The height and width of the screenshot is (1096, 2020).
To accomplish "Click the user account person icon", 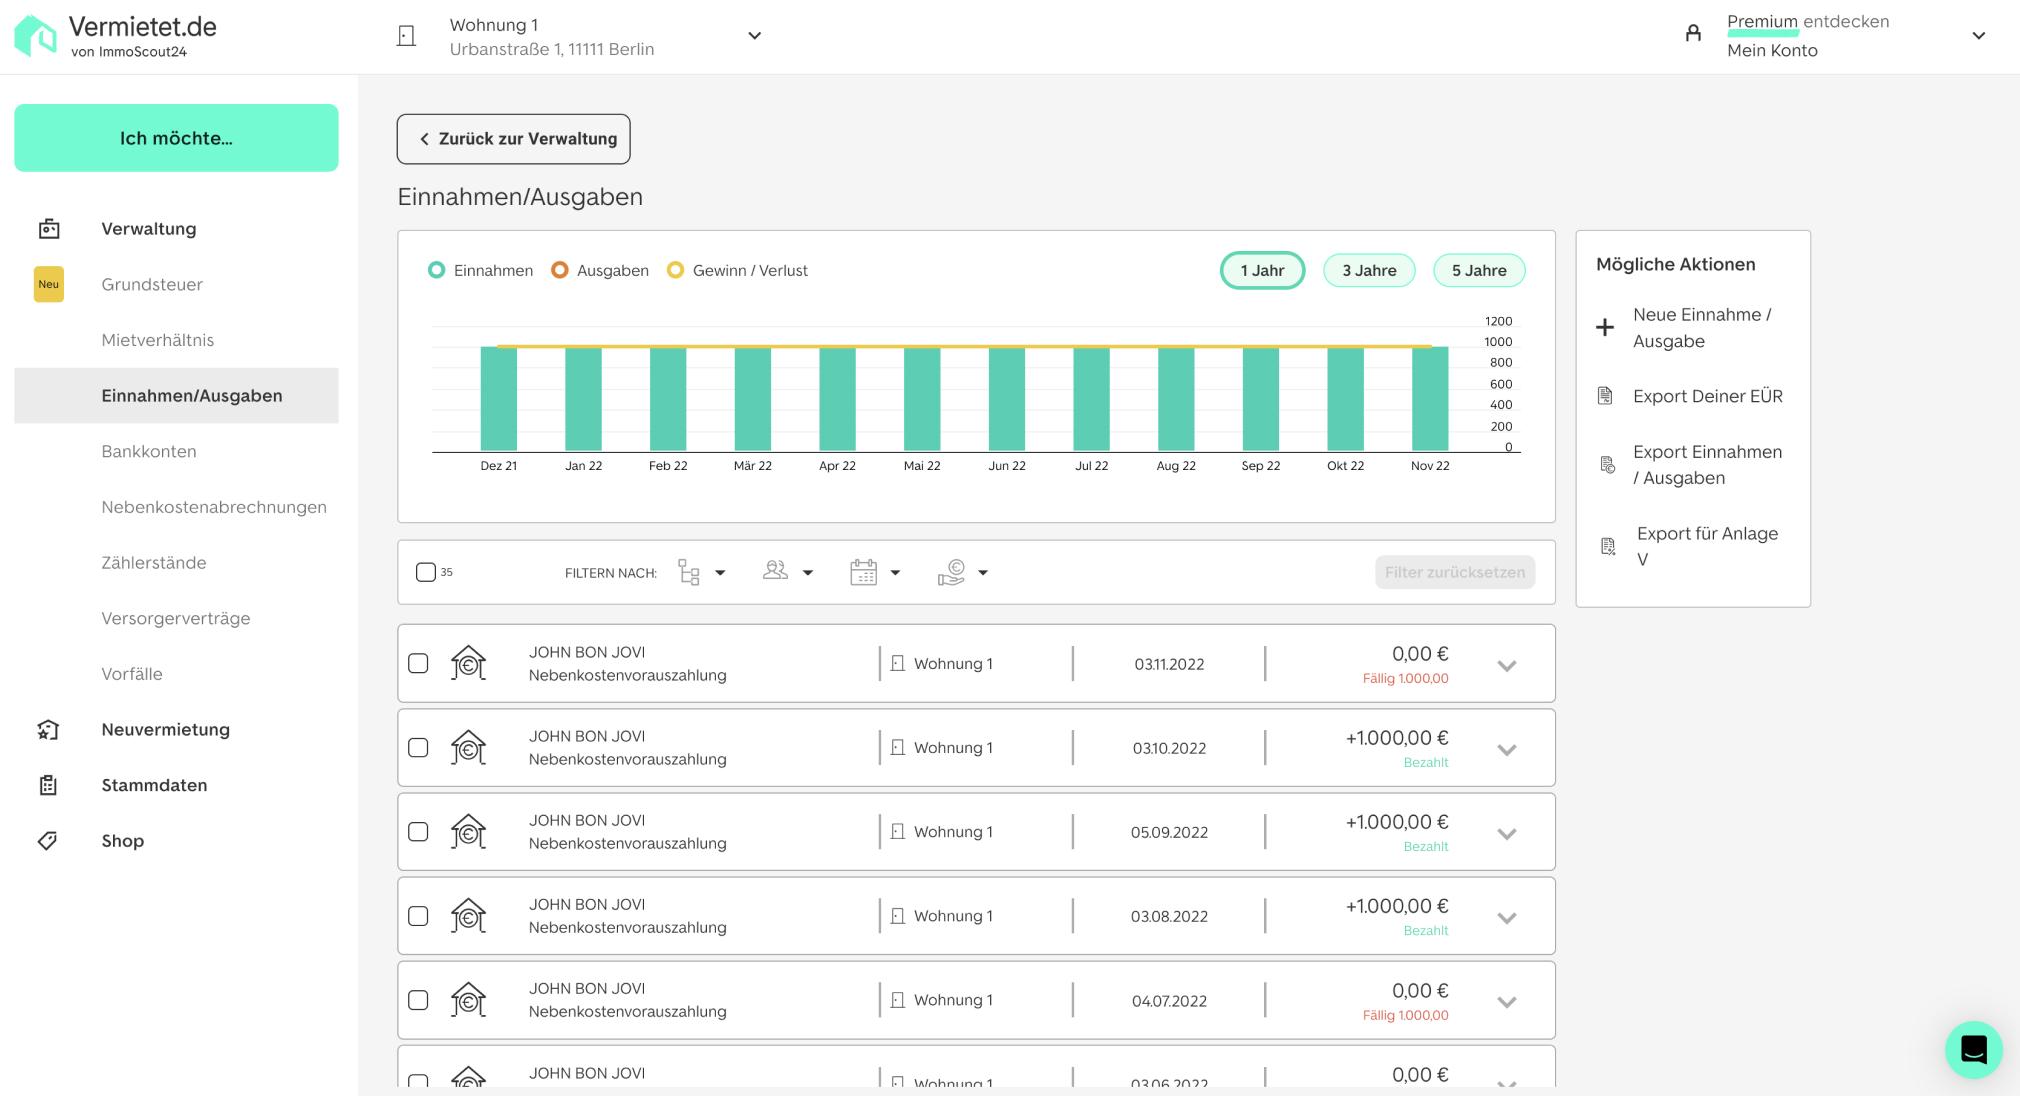I will 1693,33.
